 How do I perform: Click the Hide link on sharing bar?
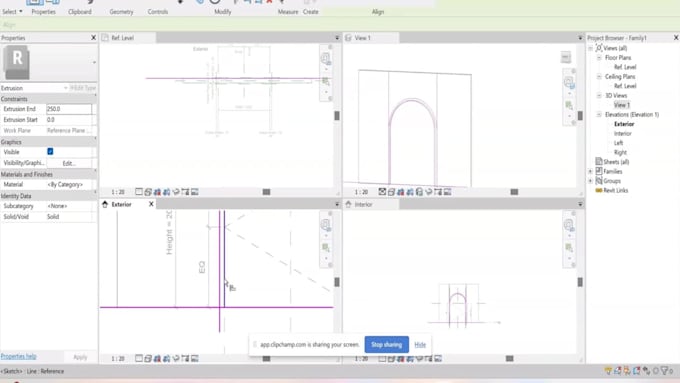[420, 344]
